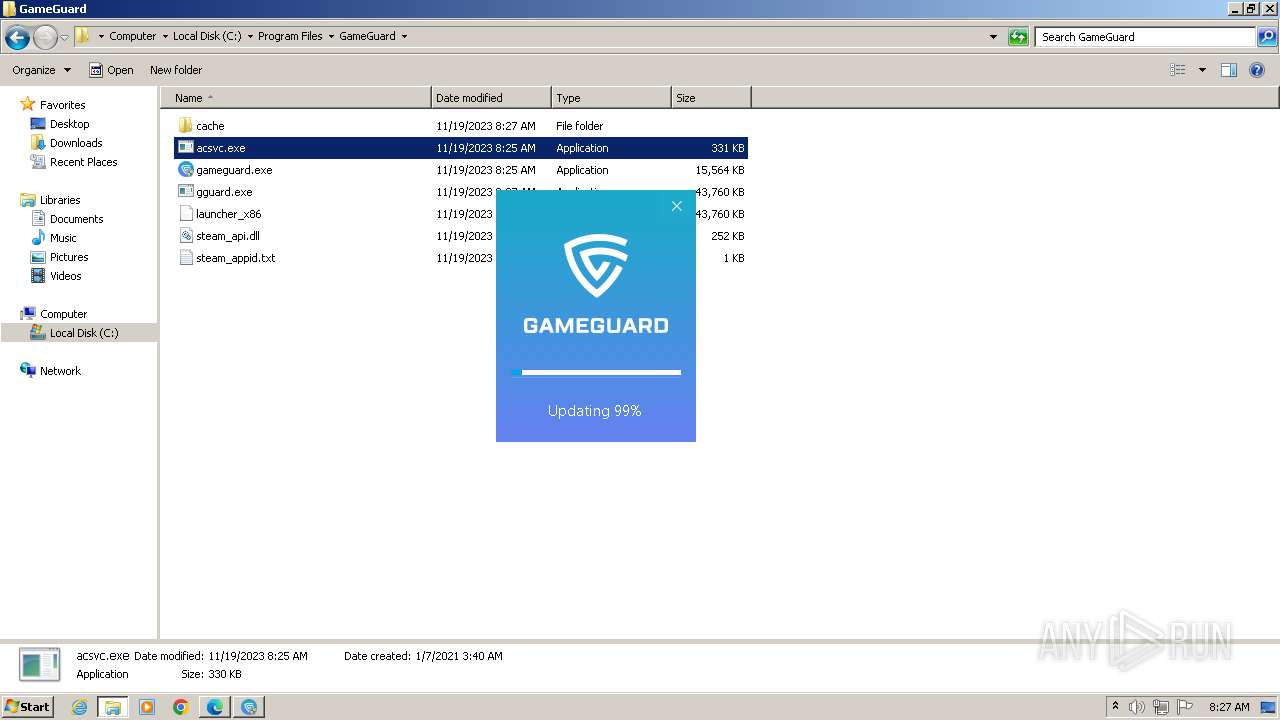This screenshot has height=720, width=1280.
Task: Sort by Size column header
Action: [711, 98]
